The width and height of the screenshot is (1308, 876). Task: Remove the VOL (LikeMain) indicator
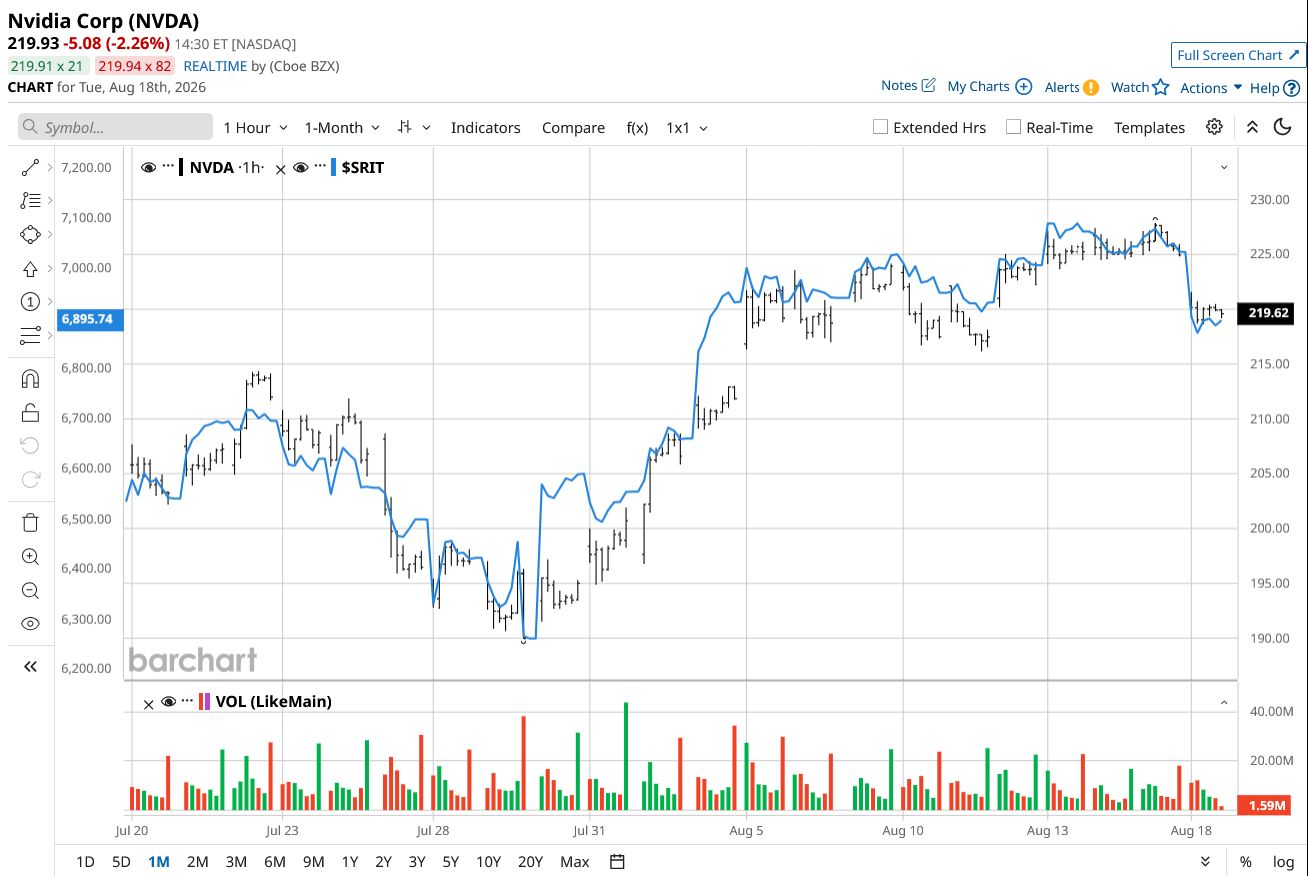[x=149, y=703]
